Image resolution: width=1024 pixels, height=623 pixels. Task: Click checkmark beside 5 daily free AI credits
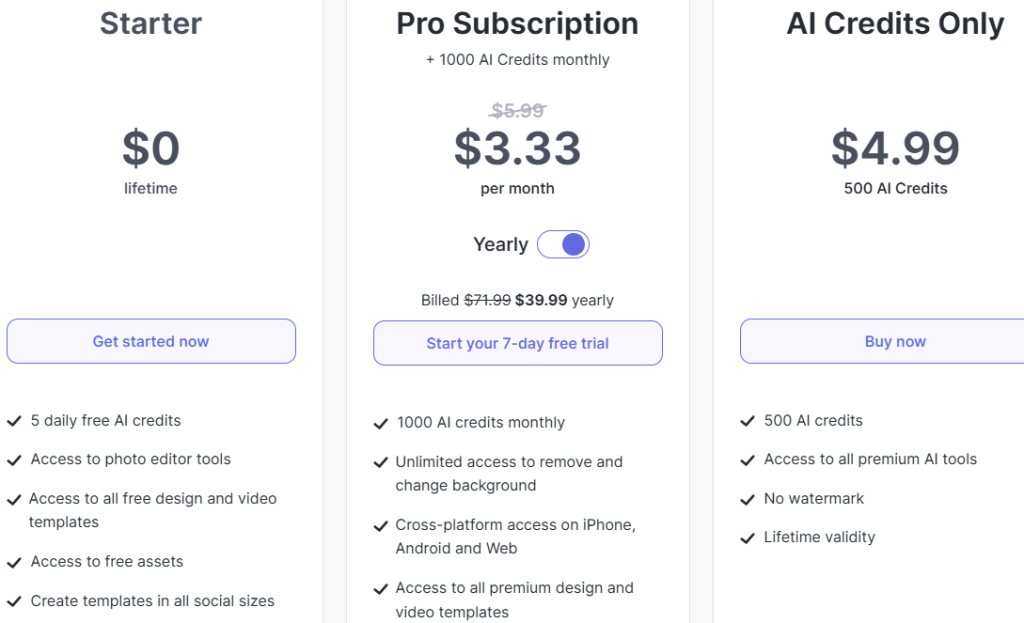click(x=14, y=421)
